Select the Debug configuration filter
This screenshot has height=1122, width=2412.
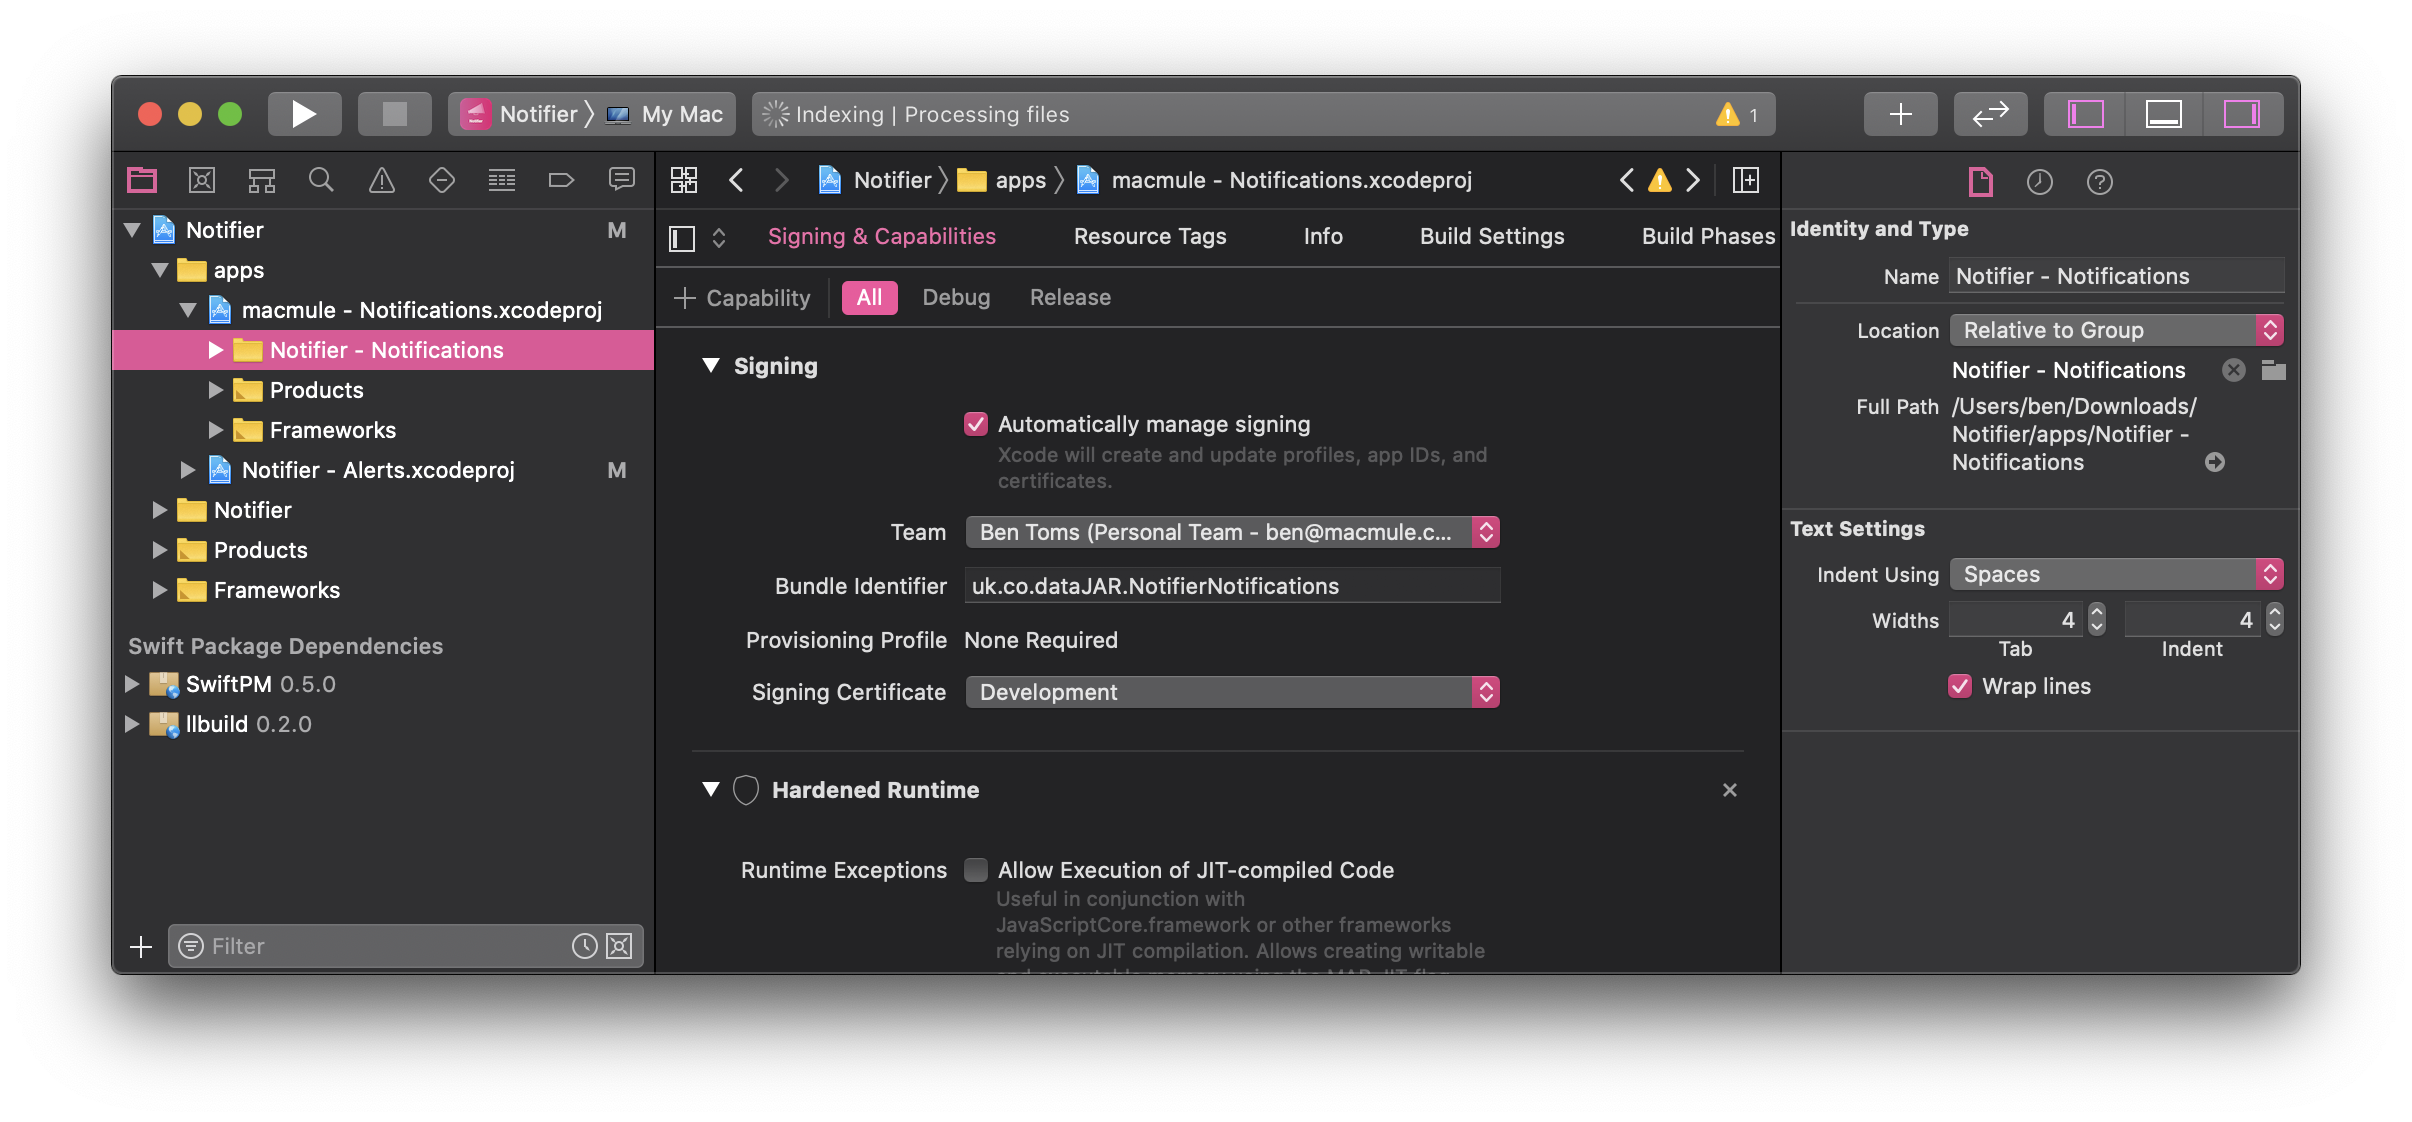955,297
